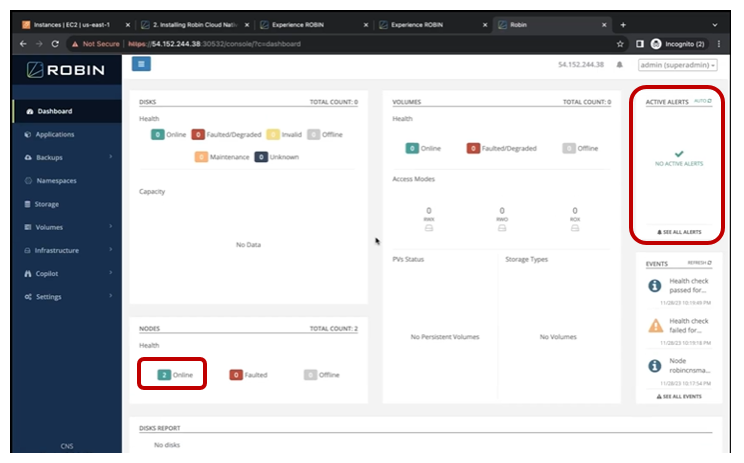Viewport: 744px width, 463px height.
Task: Click the Disks Faulted/Degraded badge
Action: click(x=198, y=135)
